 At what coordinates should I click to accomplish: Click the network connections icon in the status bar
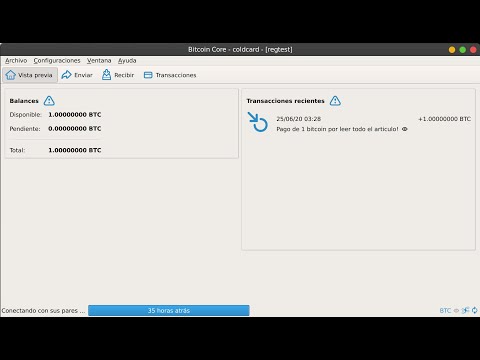(x=465, y=311)
